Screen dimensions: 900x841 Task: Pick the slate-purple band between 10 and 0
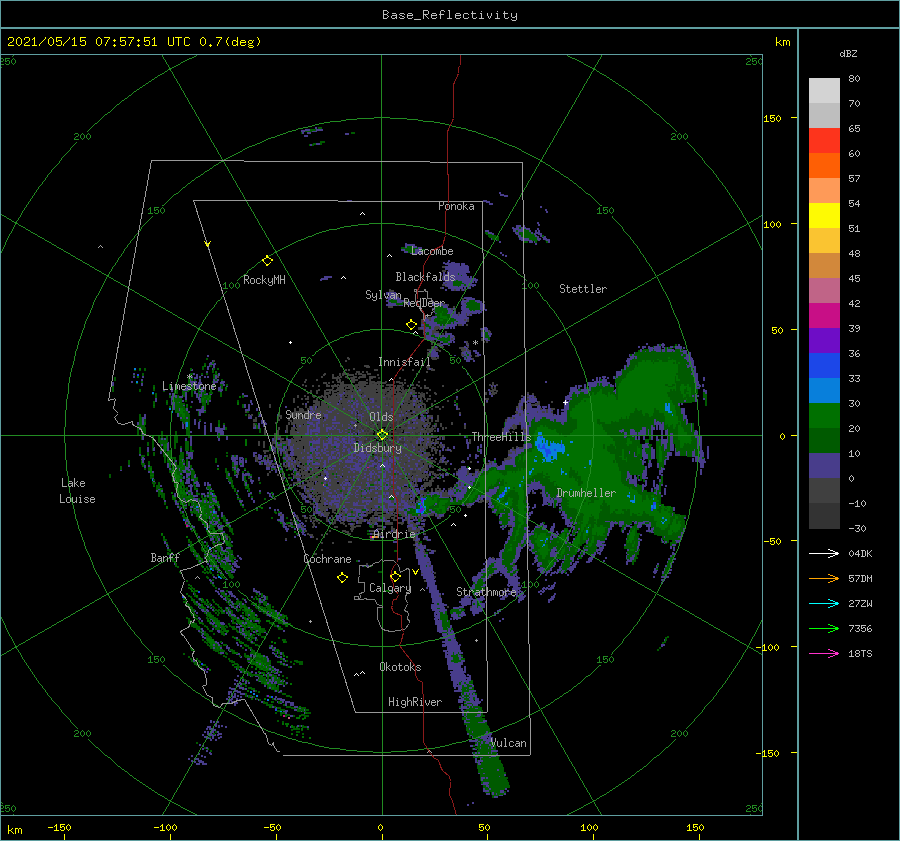pyautogui.click(x=824, y=466)
